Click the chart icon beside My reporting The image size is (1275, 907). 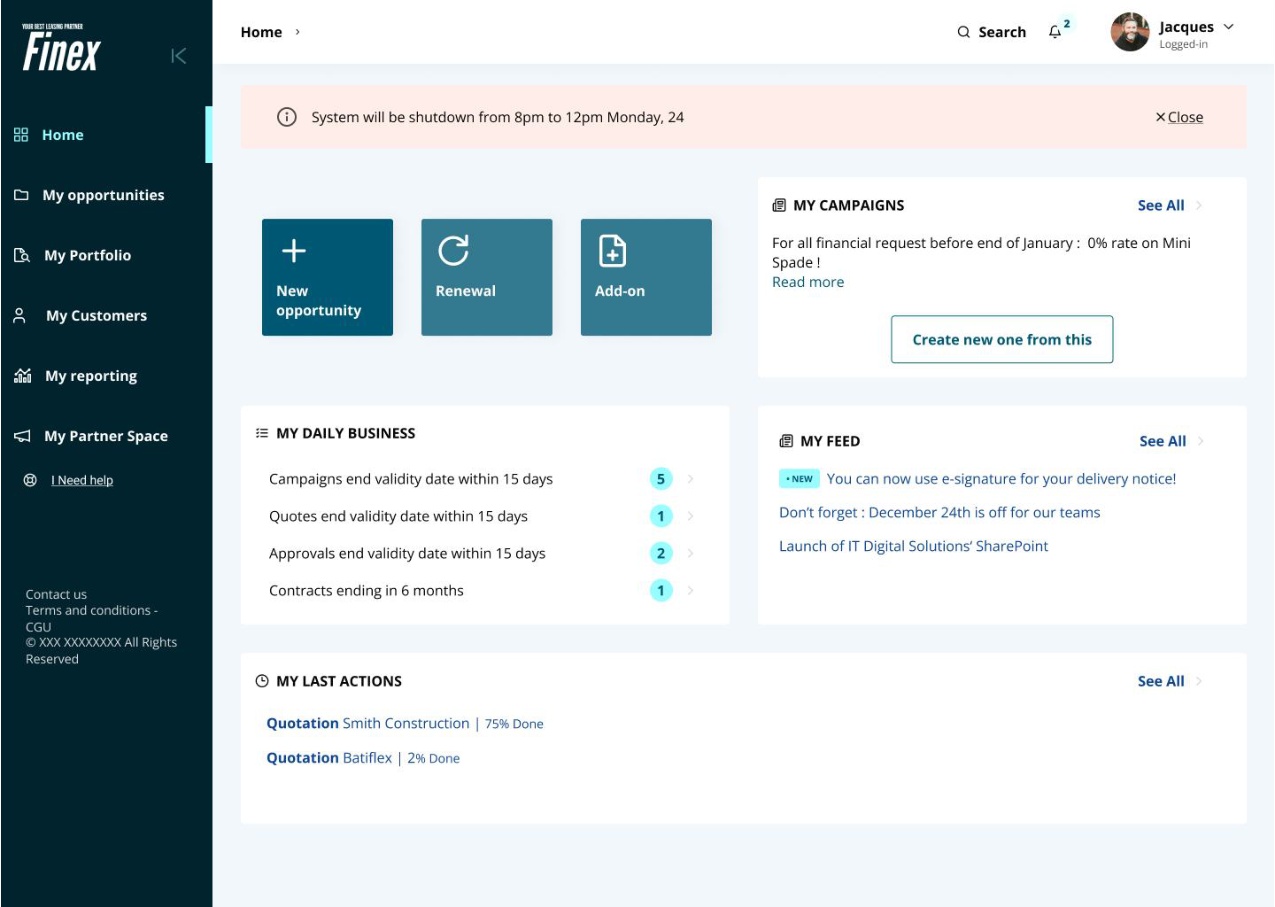[22, 376]
